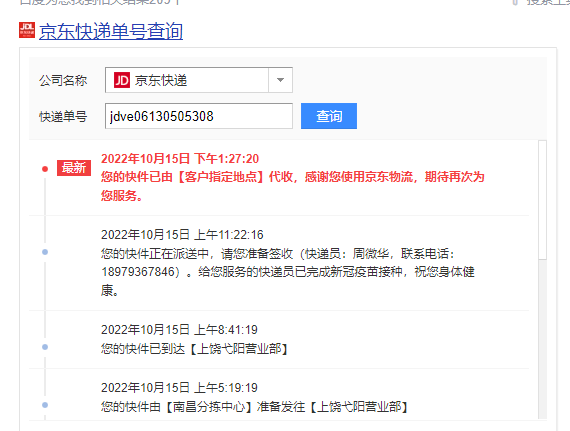Expand the 公司名称 dropdown arrow
This screenshot has width=570, height=431.
pyautogui.click(x=280, y=80)
